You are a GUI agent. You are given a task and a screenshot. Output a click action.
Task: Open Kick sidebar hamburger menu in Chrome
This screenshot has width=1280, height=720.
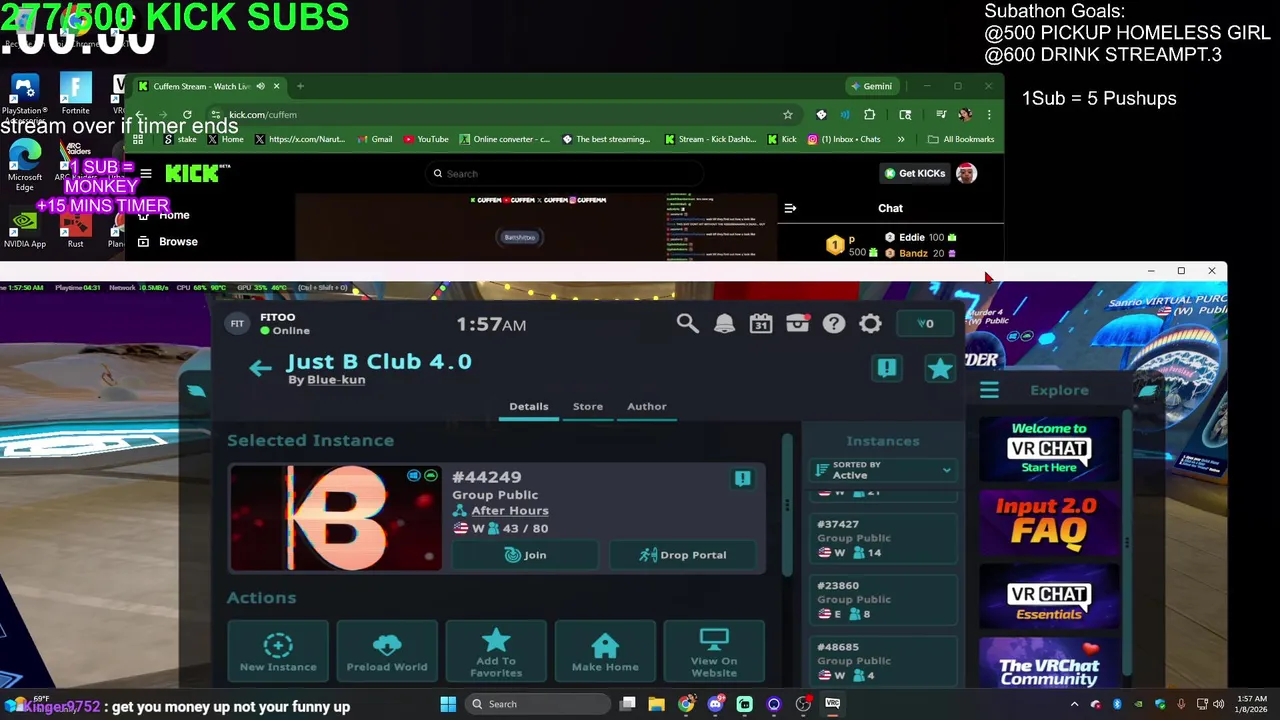(x=146, y=173)
